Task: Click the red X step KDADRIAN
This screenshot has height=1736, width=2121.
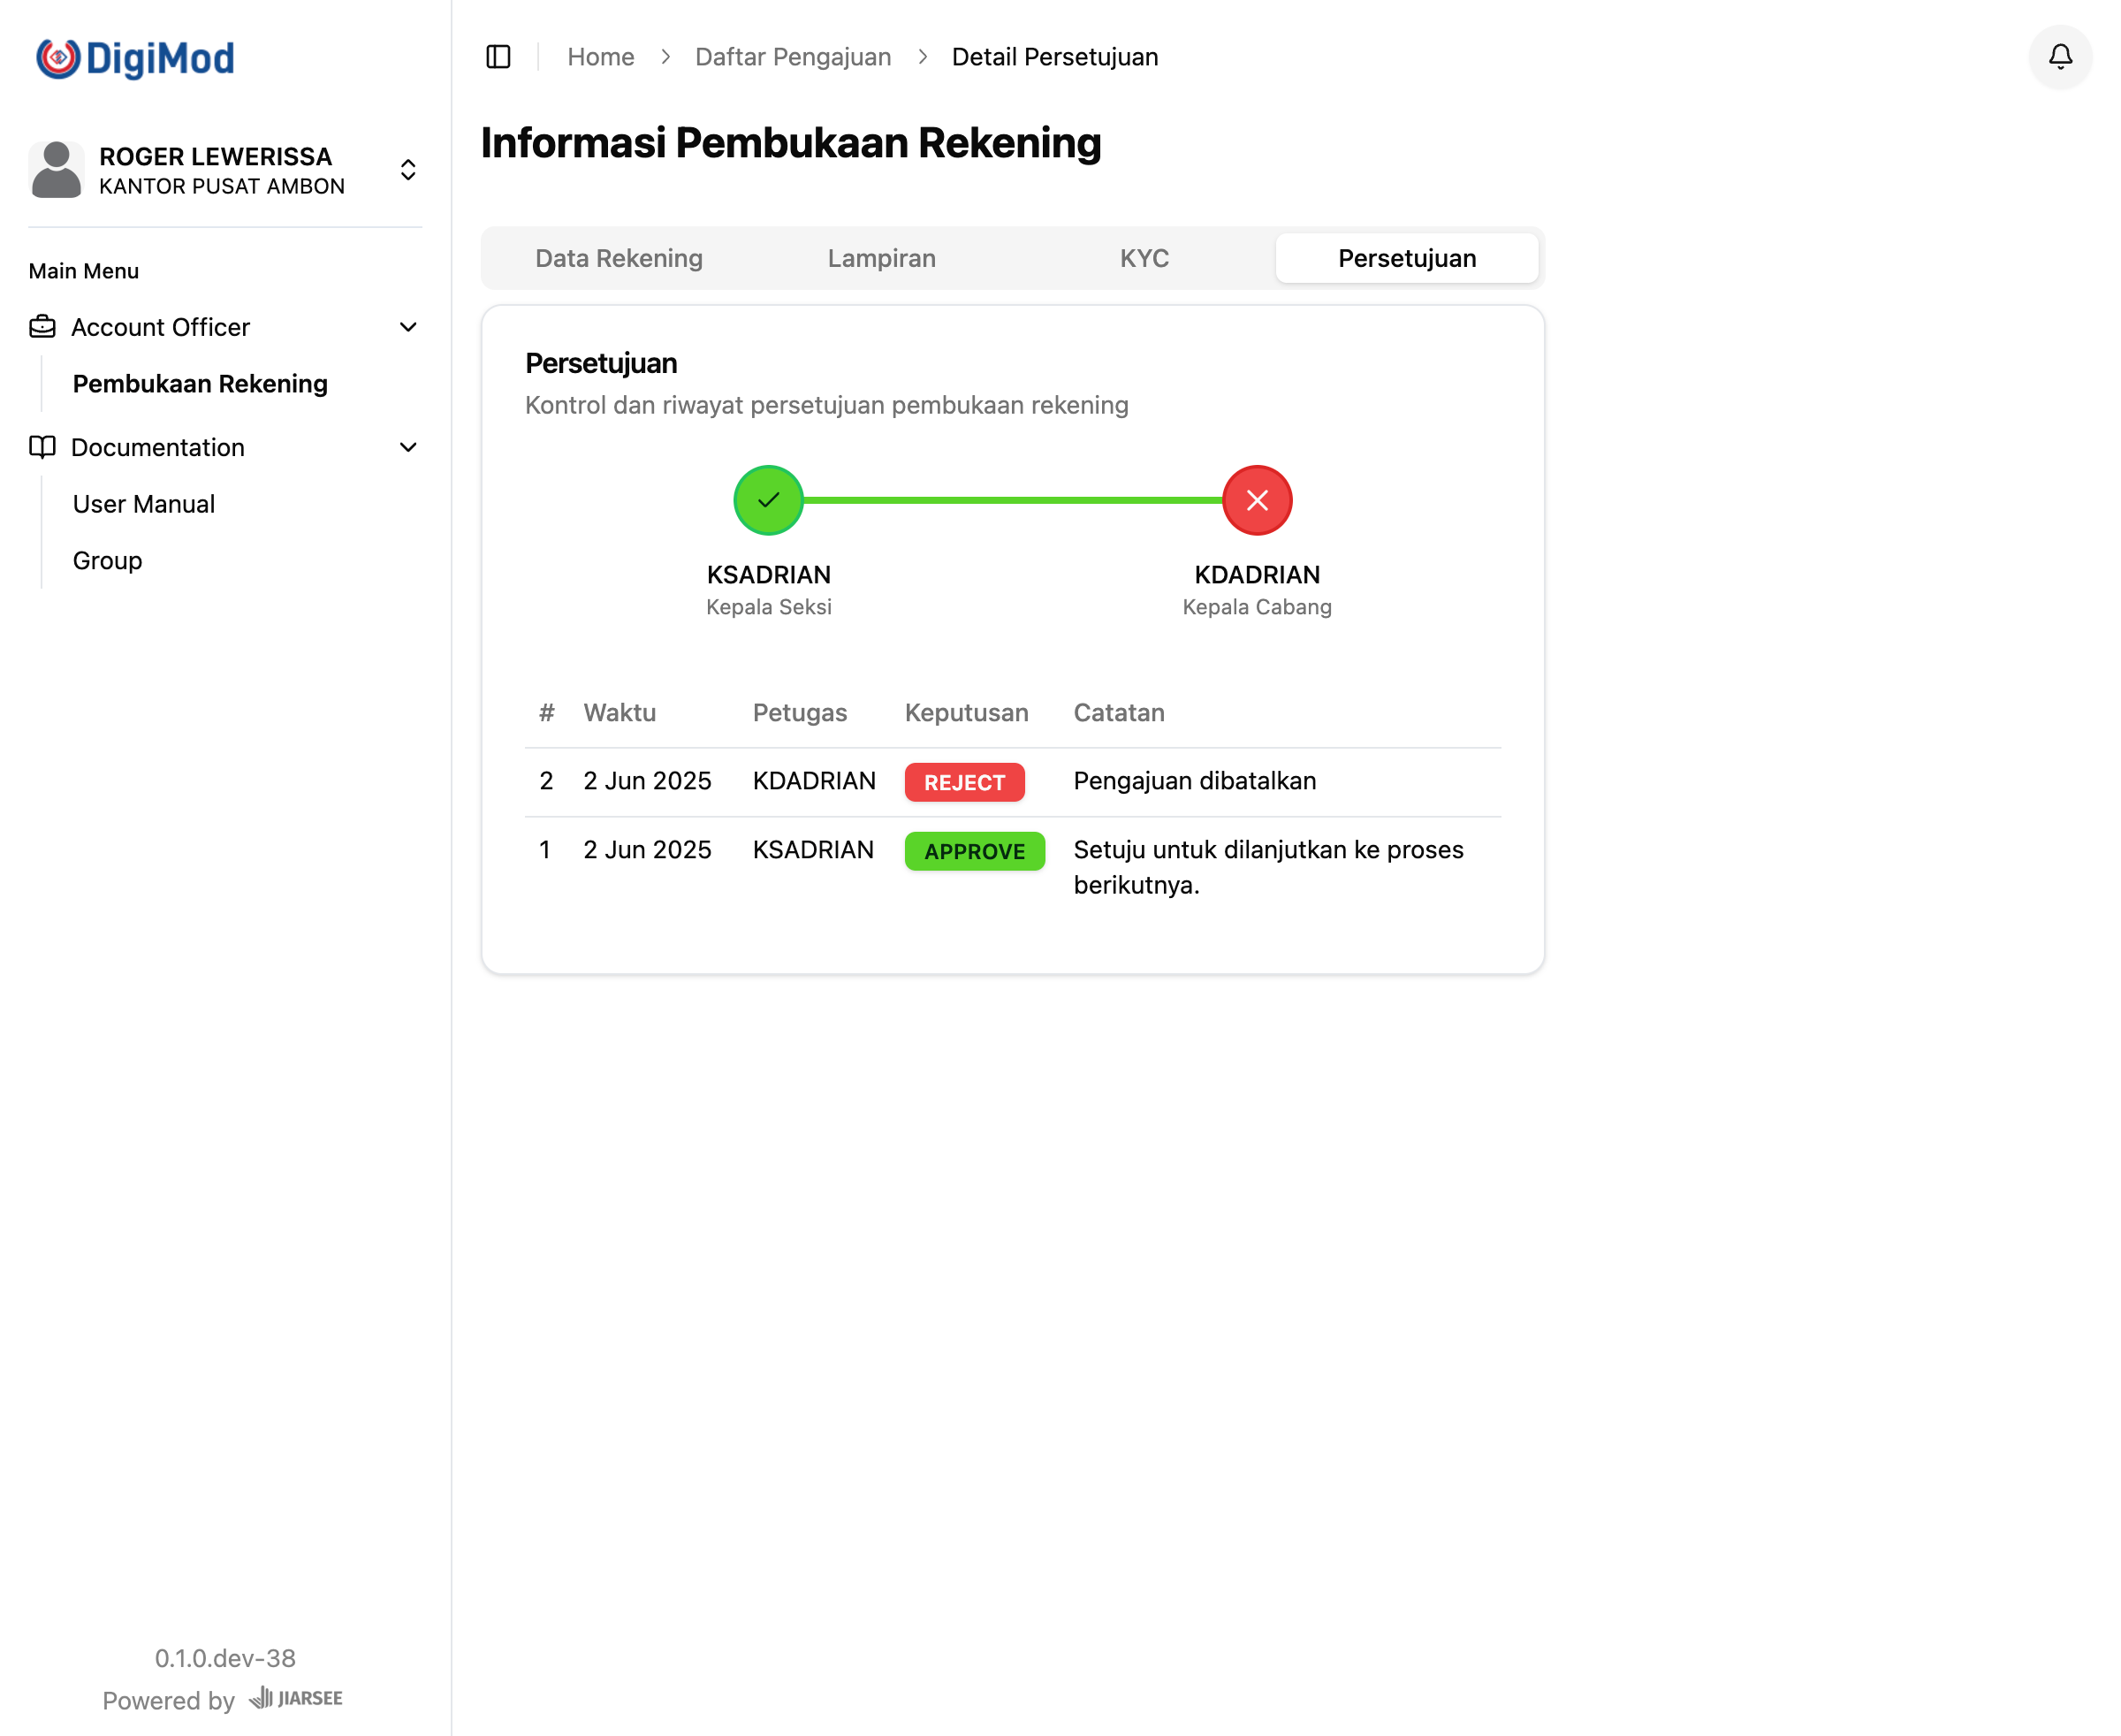Action: coord(1256,500)
